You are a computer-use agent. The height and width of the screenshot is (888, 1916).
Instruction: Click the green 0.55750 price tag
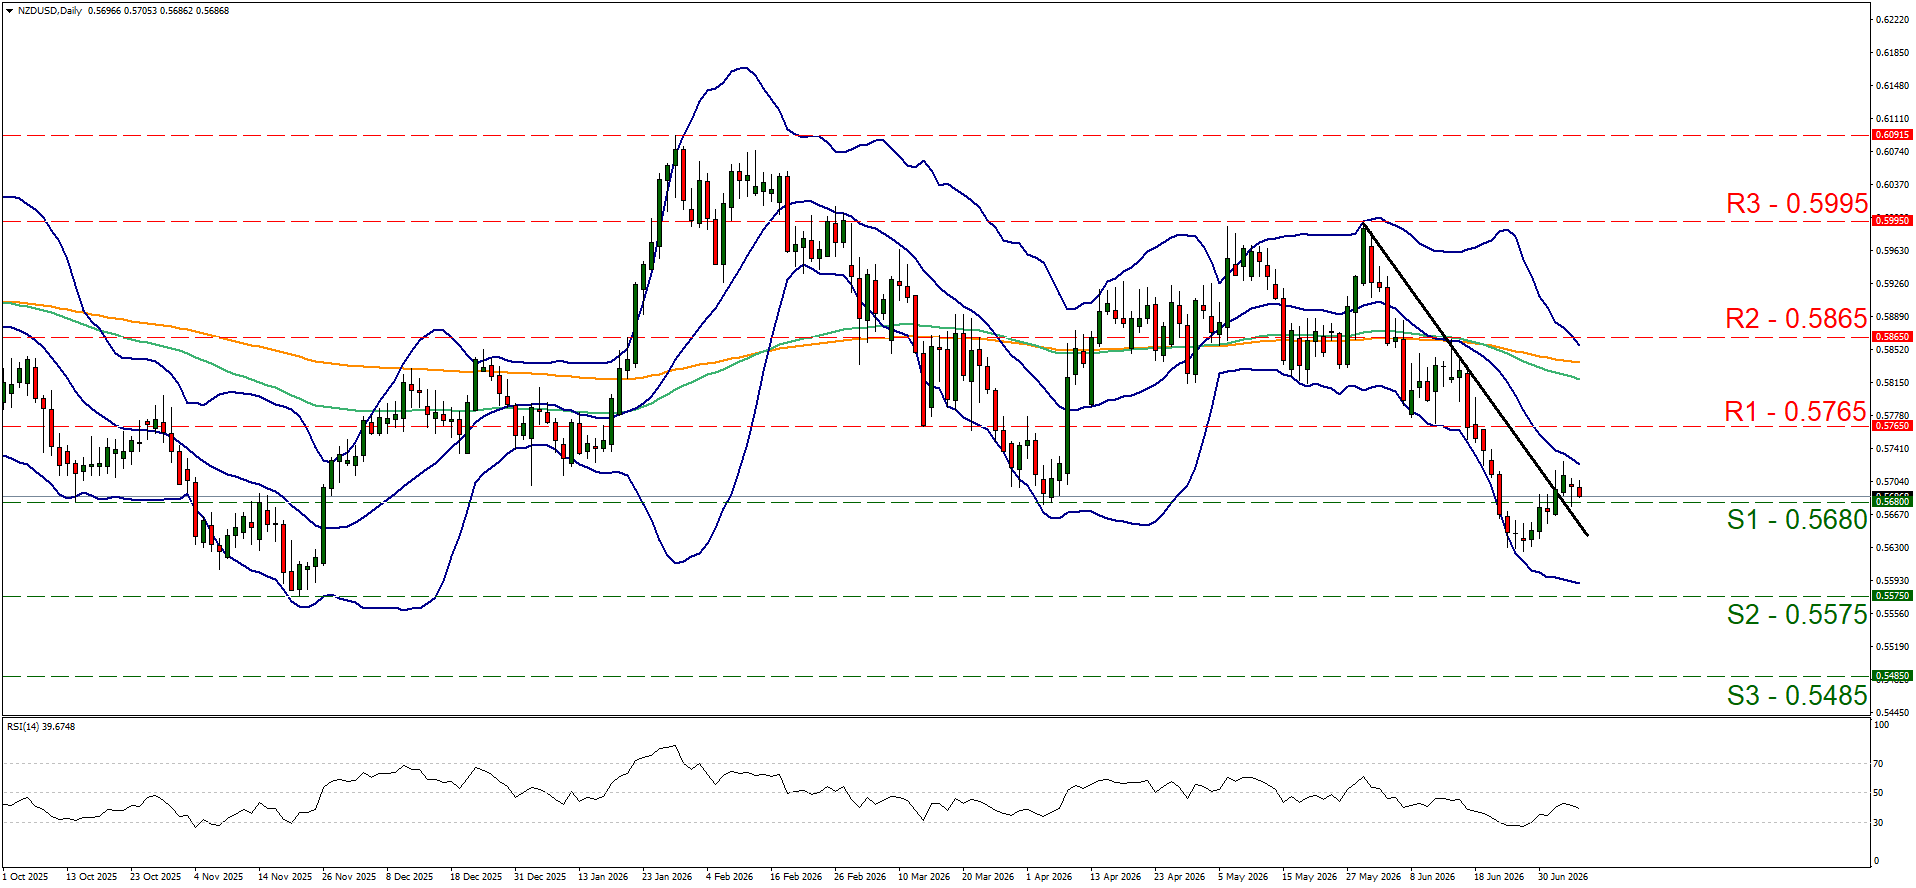[1892, 596]
